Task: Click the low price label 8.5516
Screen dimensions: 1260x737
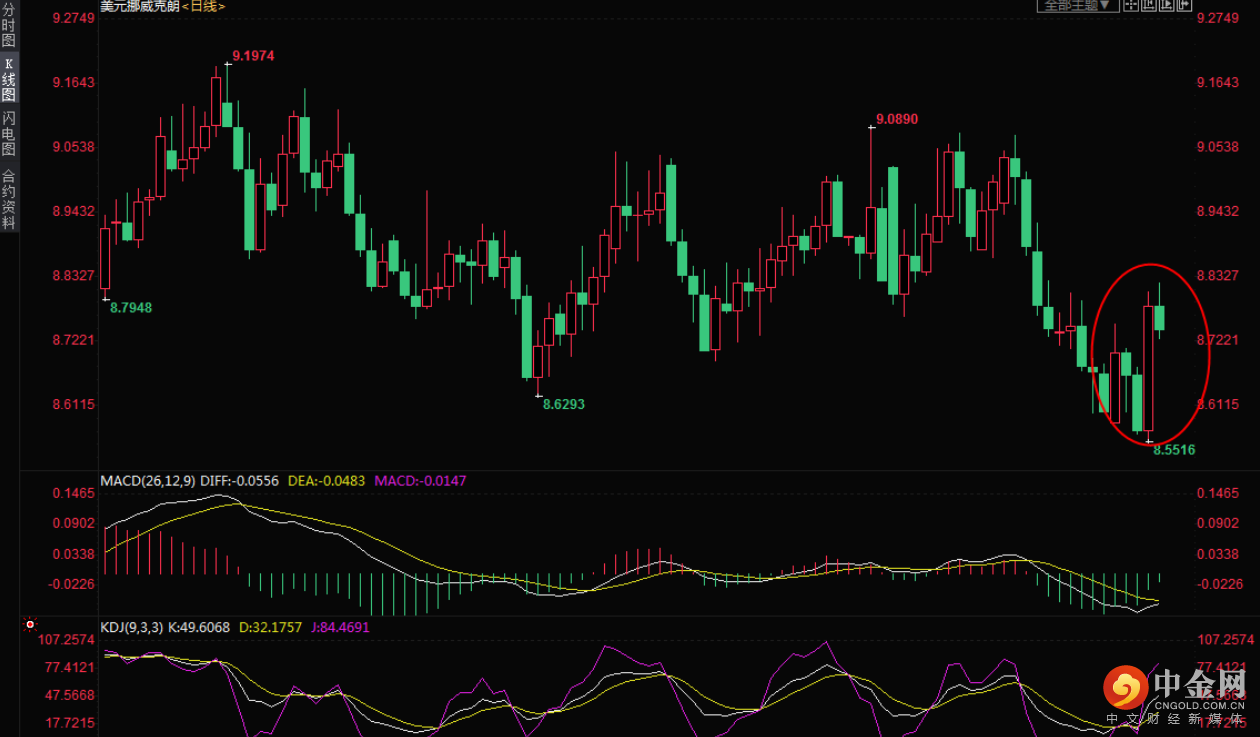Action: coord(1174,450)
